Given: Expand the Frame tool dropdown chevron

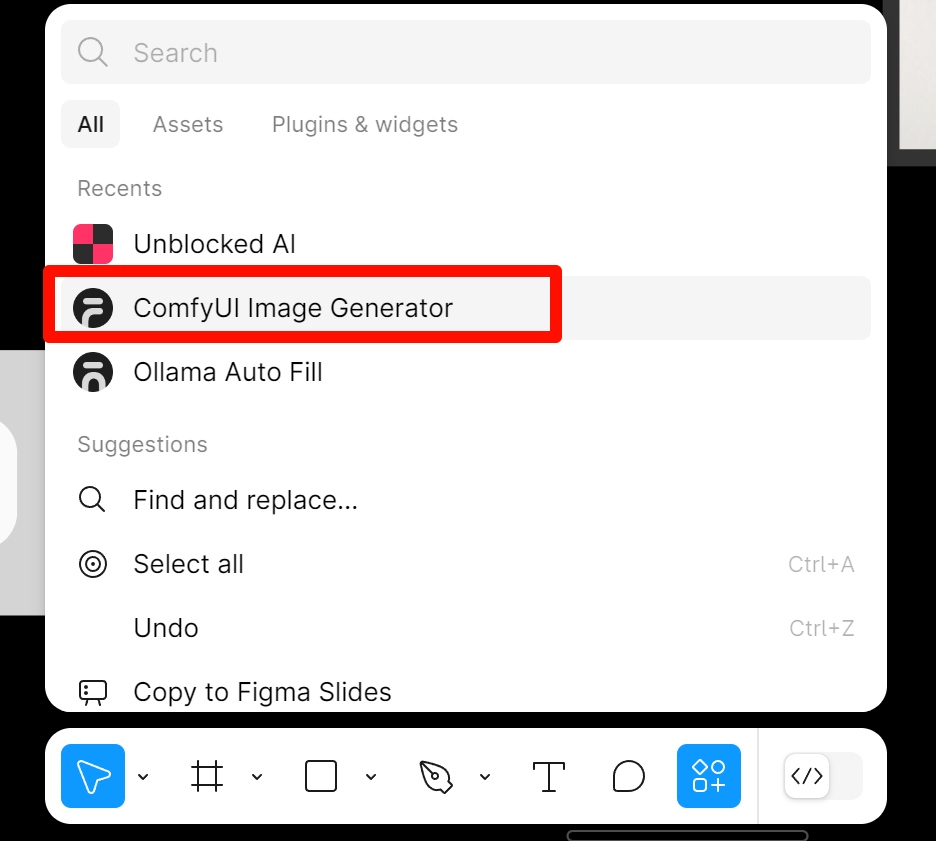Looking at the screenshot, I should coord(257,777).
